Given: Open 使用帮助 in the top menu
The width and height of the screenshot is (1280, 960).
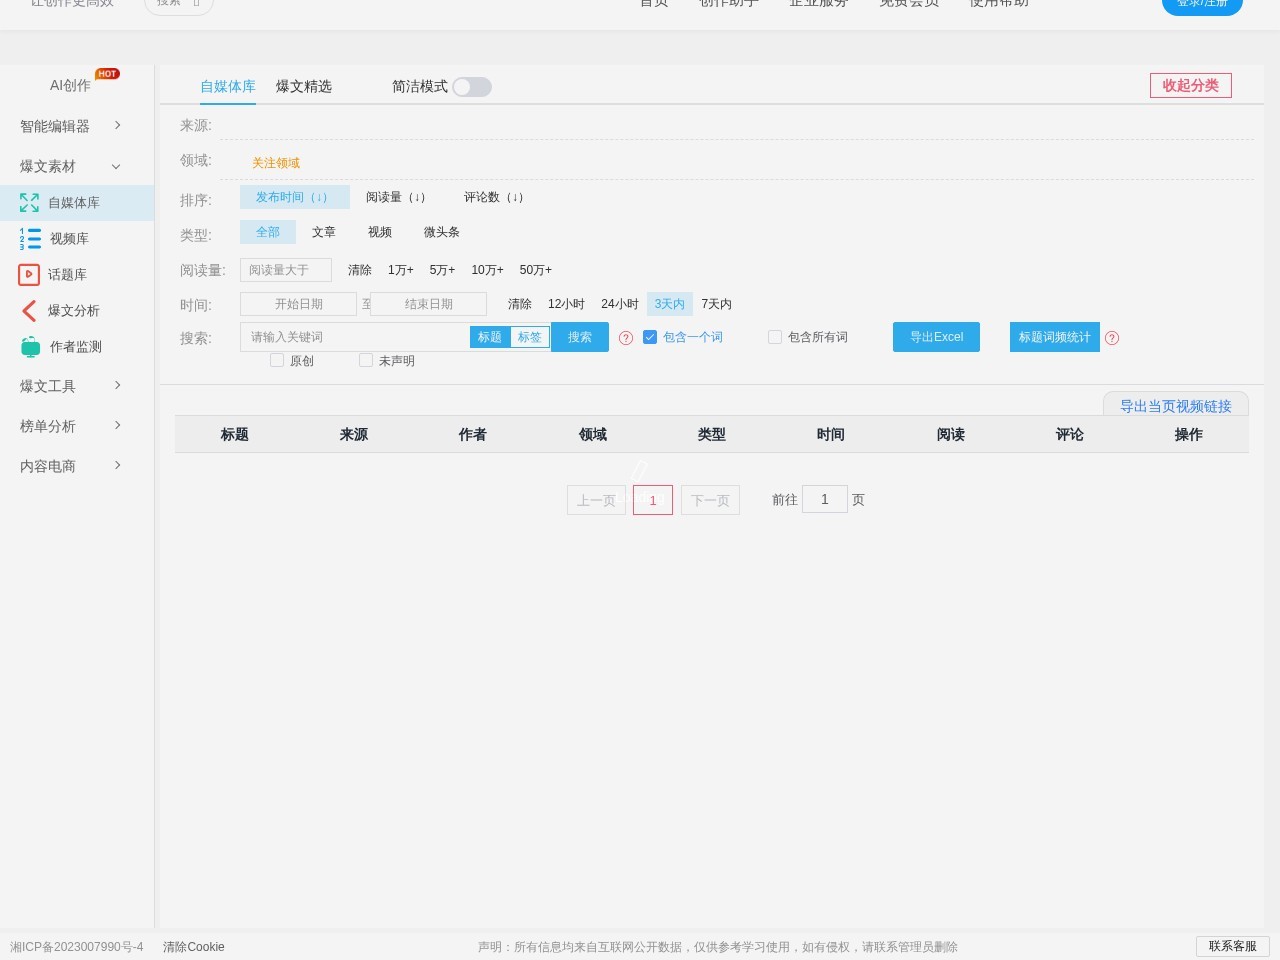Looking at the screenshot, I should coord(997,3).
